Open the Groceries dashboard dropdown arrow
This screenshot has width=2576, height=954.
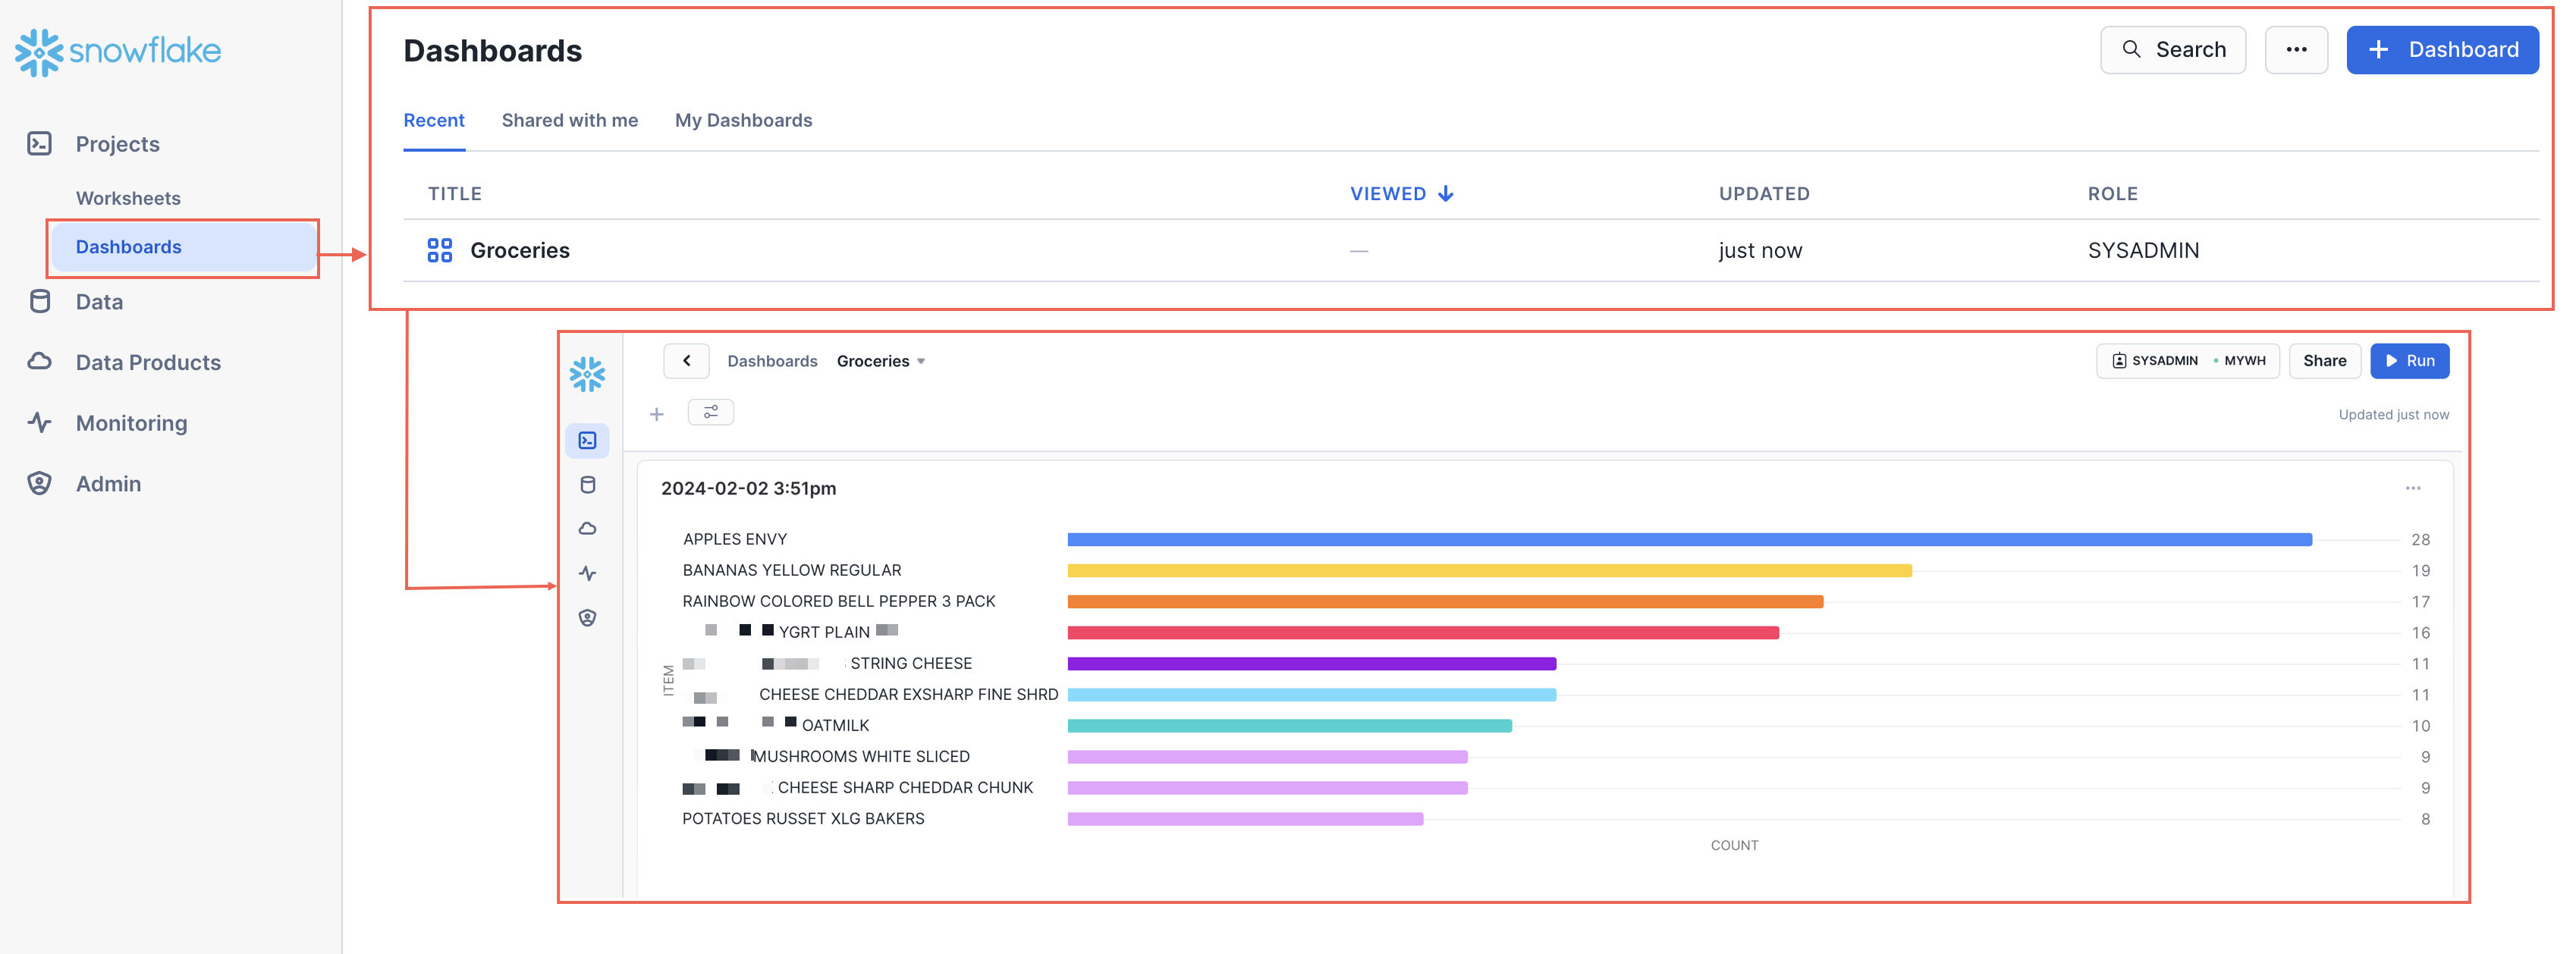pyautogui.click(x=919, y=359)
